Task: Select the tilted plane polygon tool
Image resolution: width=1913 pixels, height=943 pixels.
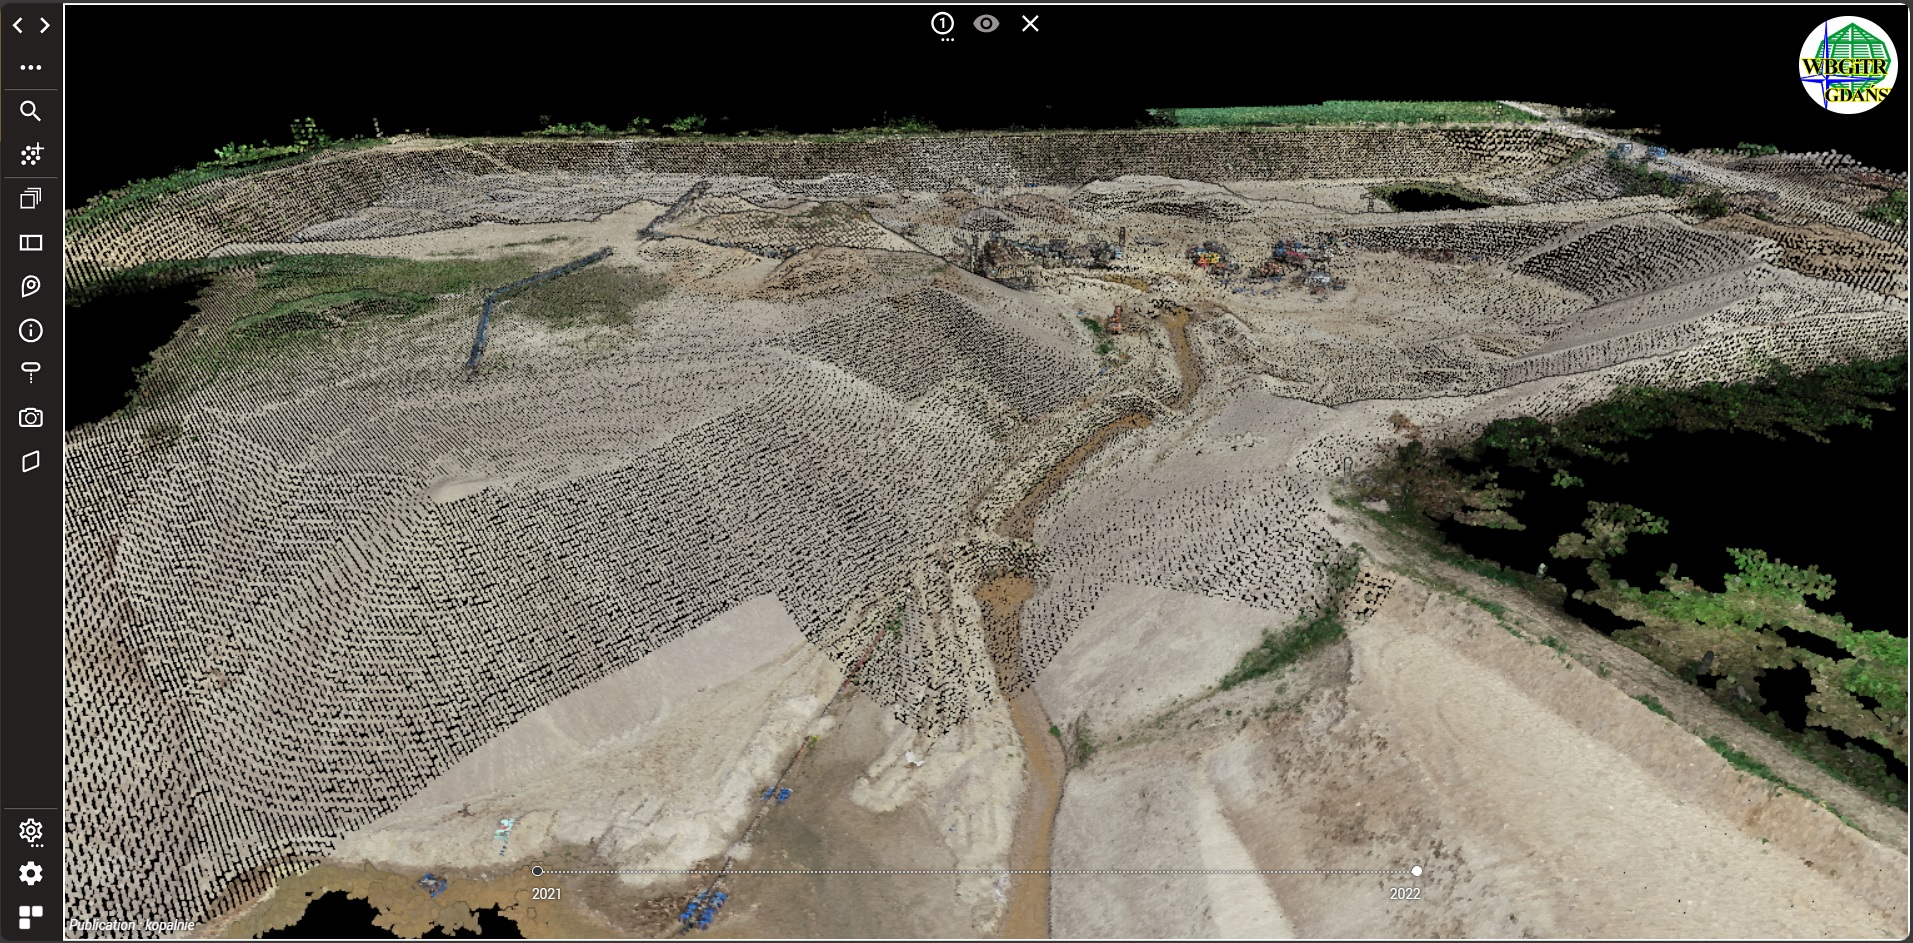Action: (x=31, y=462)
